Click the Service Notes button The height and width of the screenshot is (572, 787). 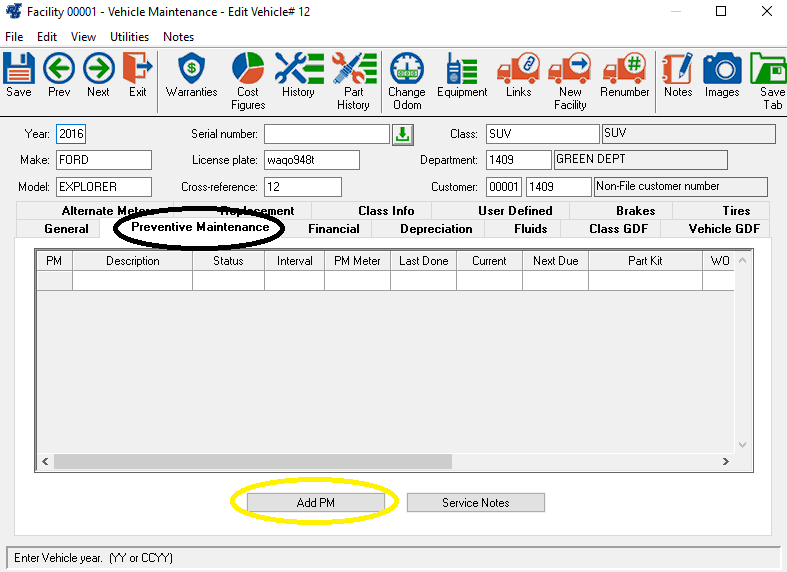[x=475, y=503]
